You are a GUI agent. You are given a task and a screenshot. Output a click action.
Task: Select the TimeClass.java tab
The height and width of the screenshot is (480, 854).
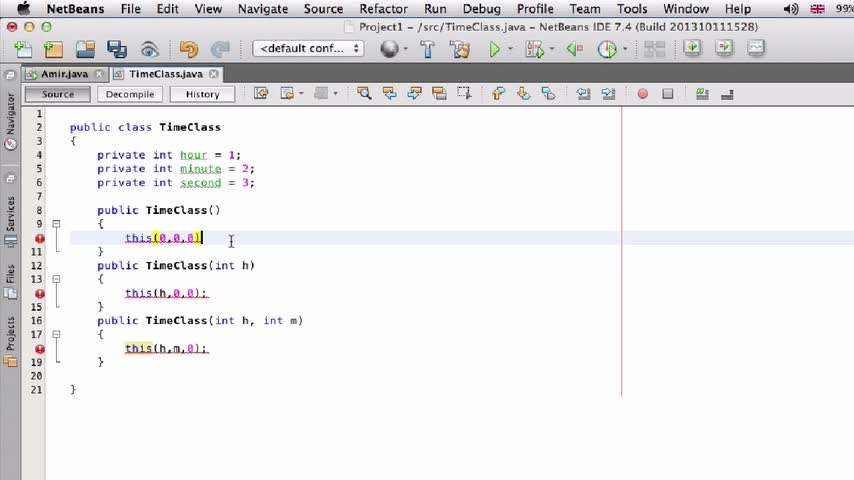tap(166, 74)
